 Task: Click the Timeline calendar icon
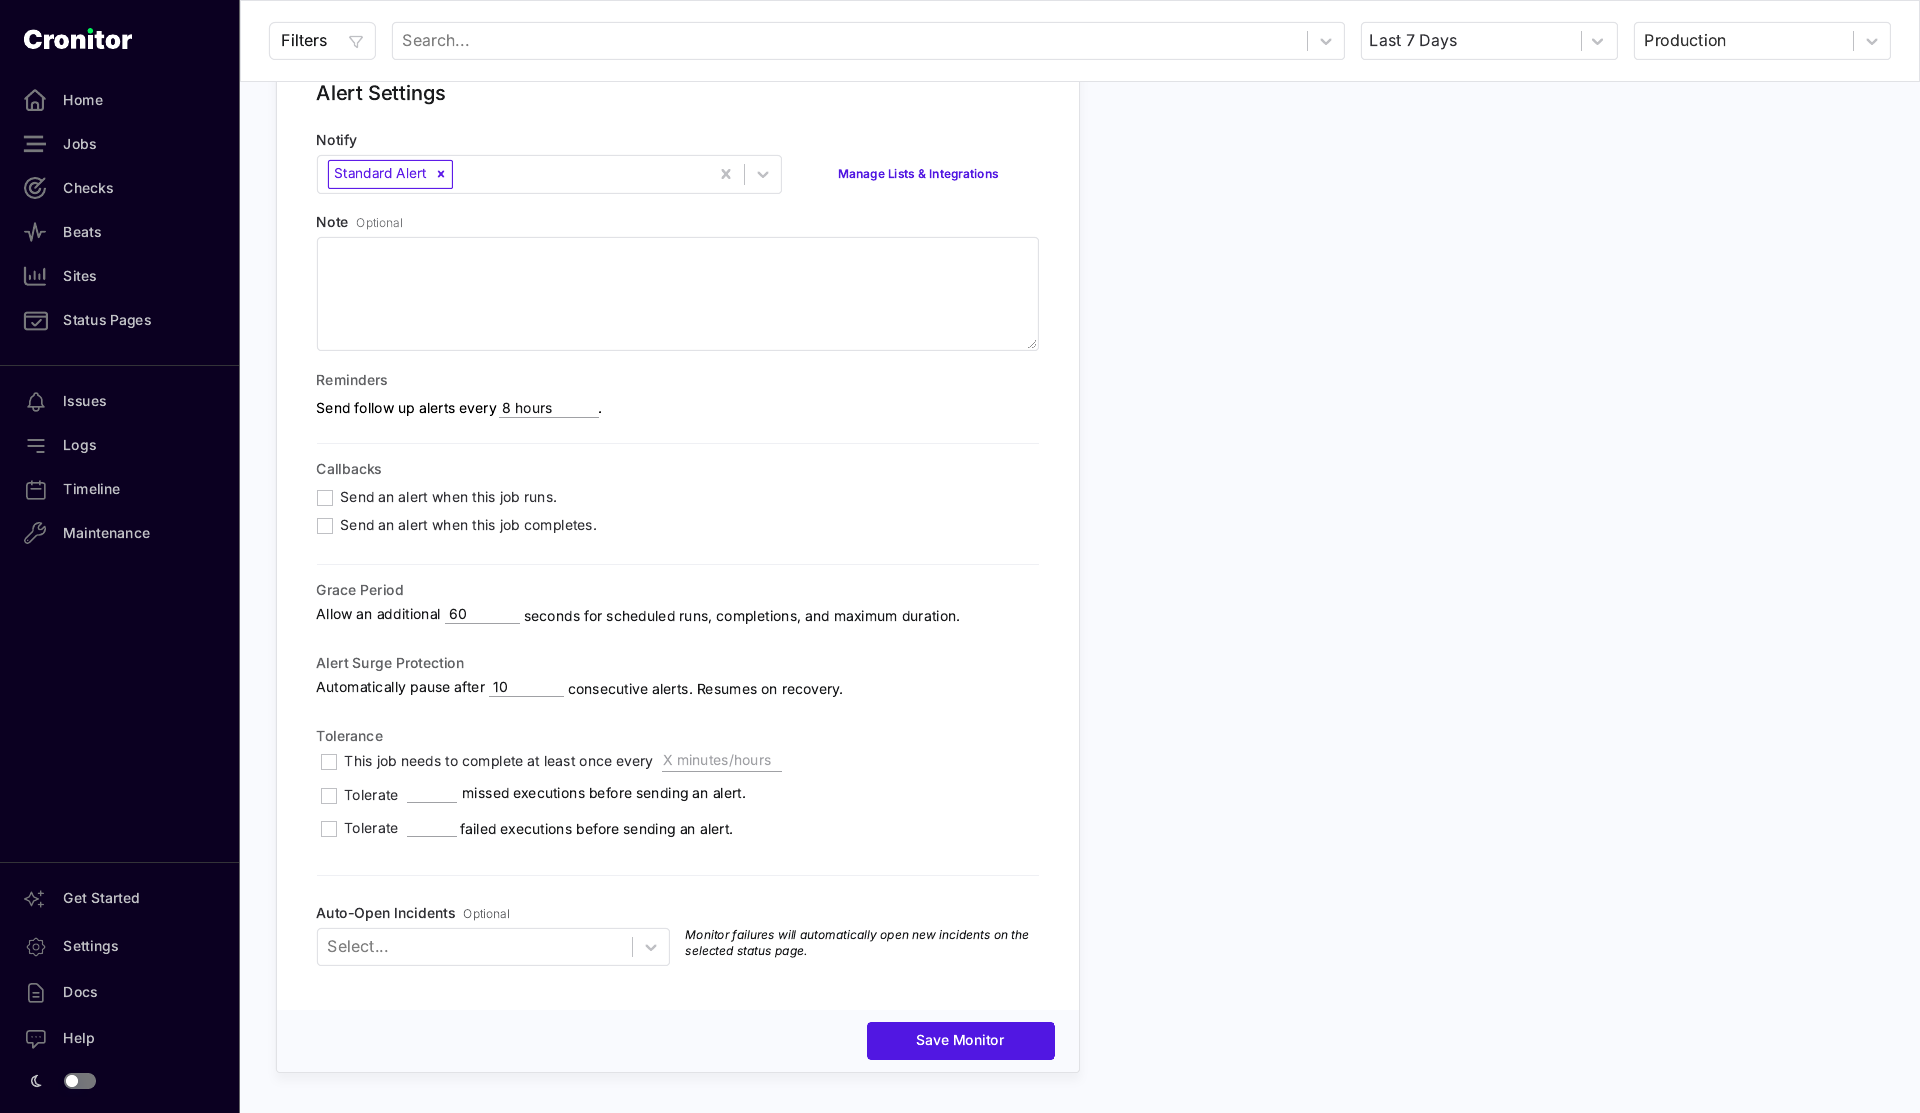click(36, 489)
